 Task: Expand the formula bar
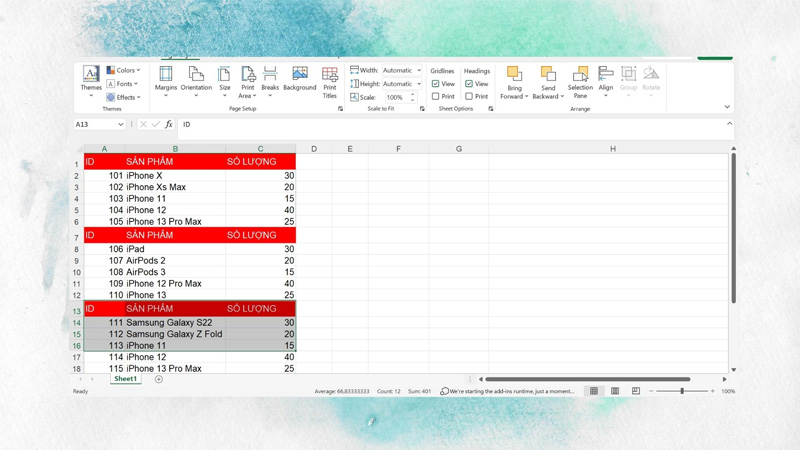(730, 124)
